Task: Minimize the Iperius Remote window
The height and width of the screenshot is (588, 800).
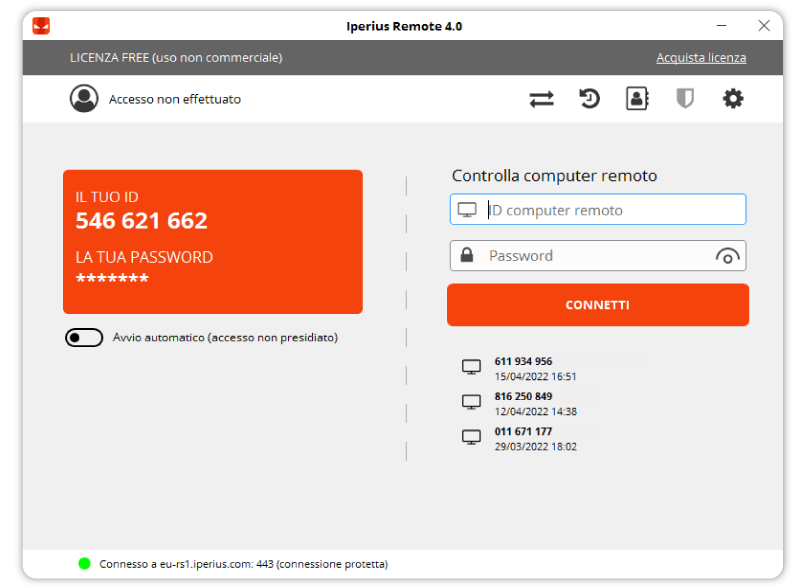Action: pos(721,26)
